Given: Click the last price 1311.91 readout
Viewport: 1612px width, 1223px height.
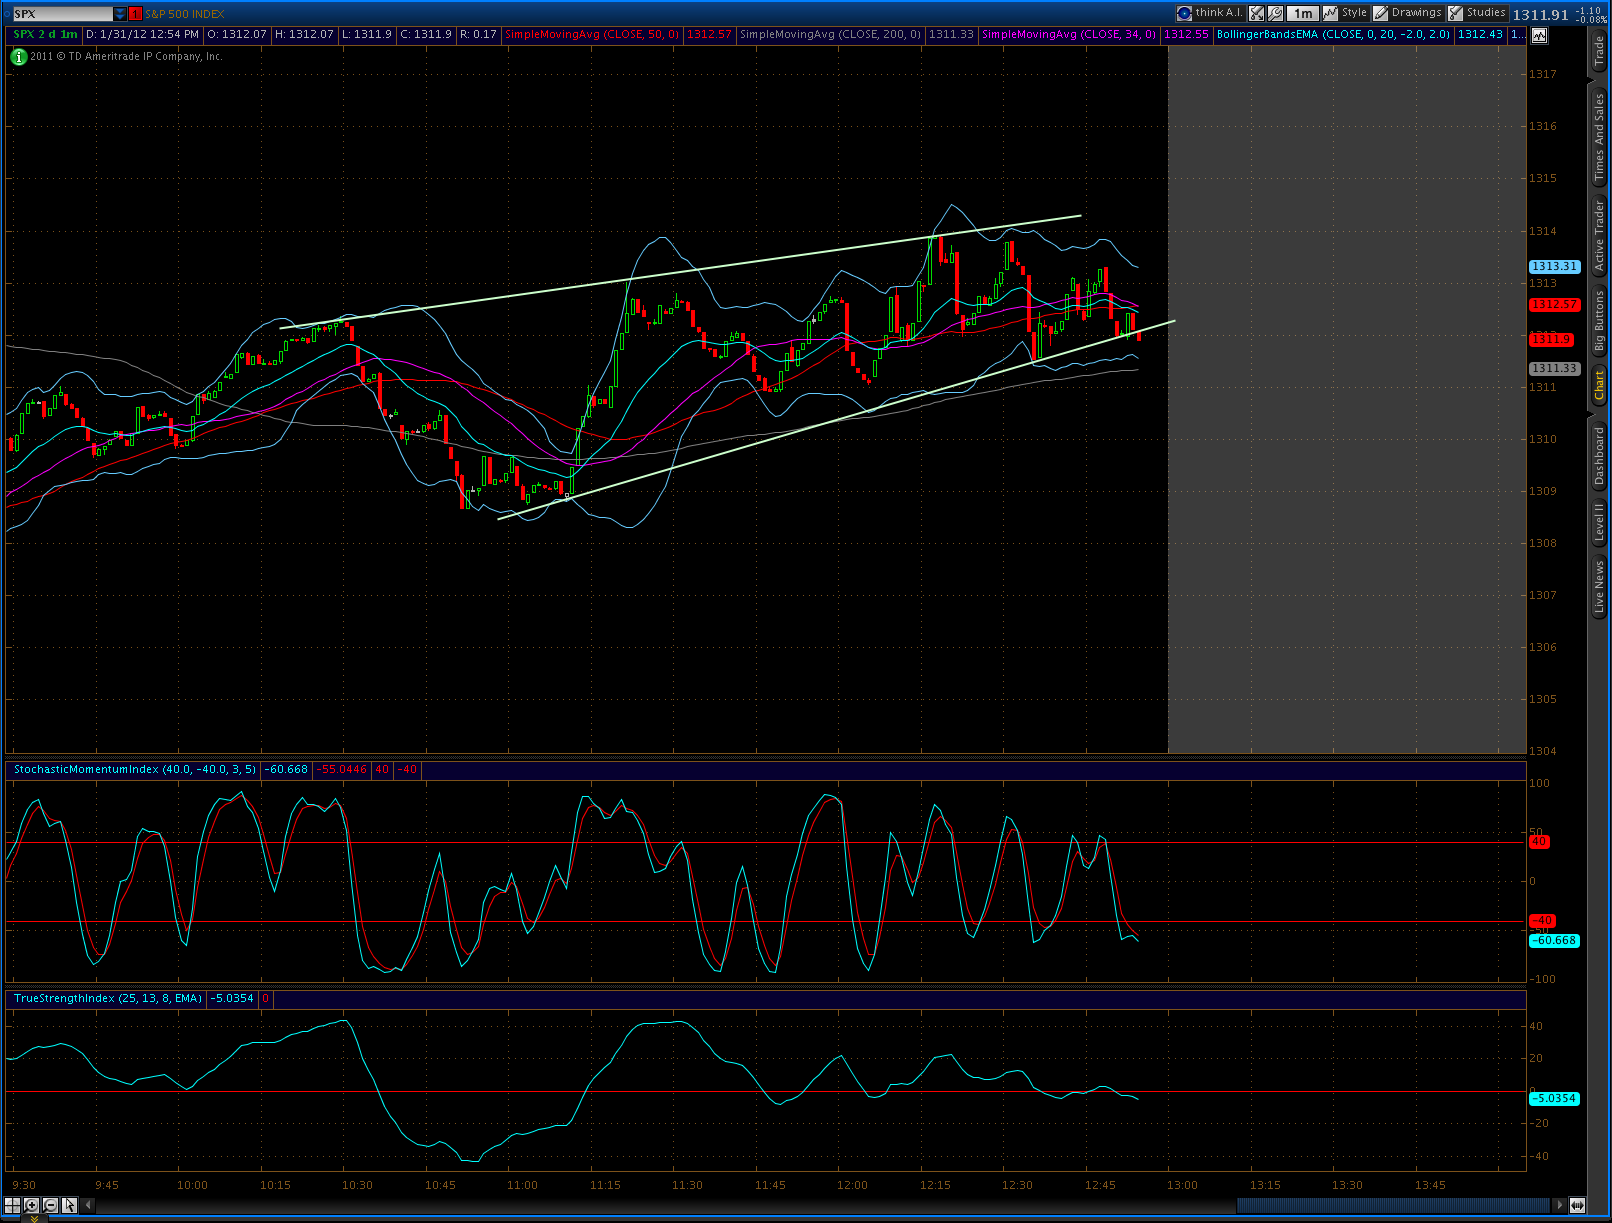Looking at the screenshot, I should 1540,14.
